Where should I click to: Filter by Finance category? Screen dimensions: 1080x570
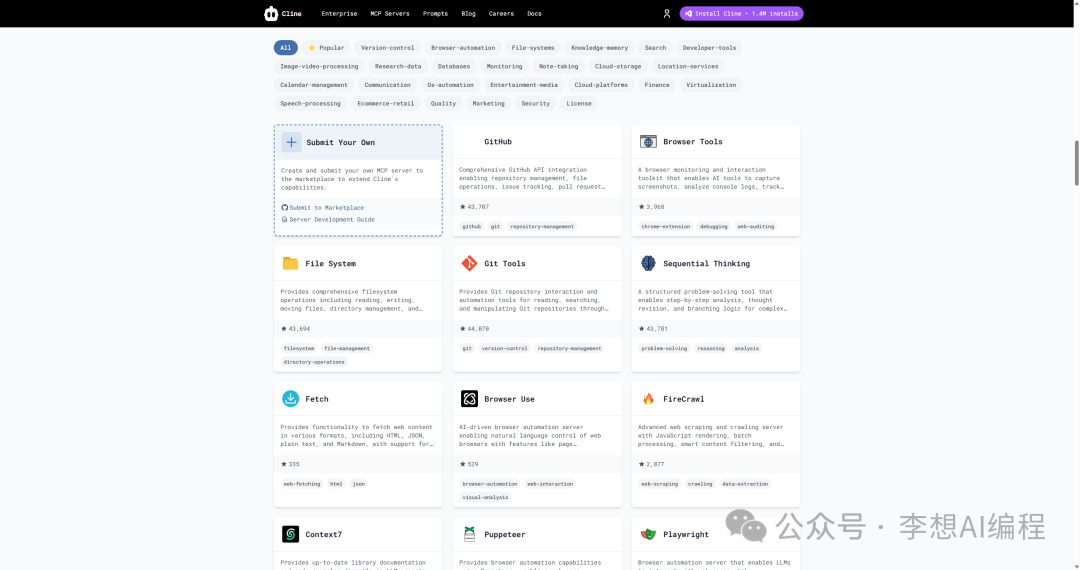pyautogui.click(x=657, y=85)
